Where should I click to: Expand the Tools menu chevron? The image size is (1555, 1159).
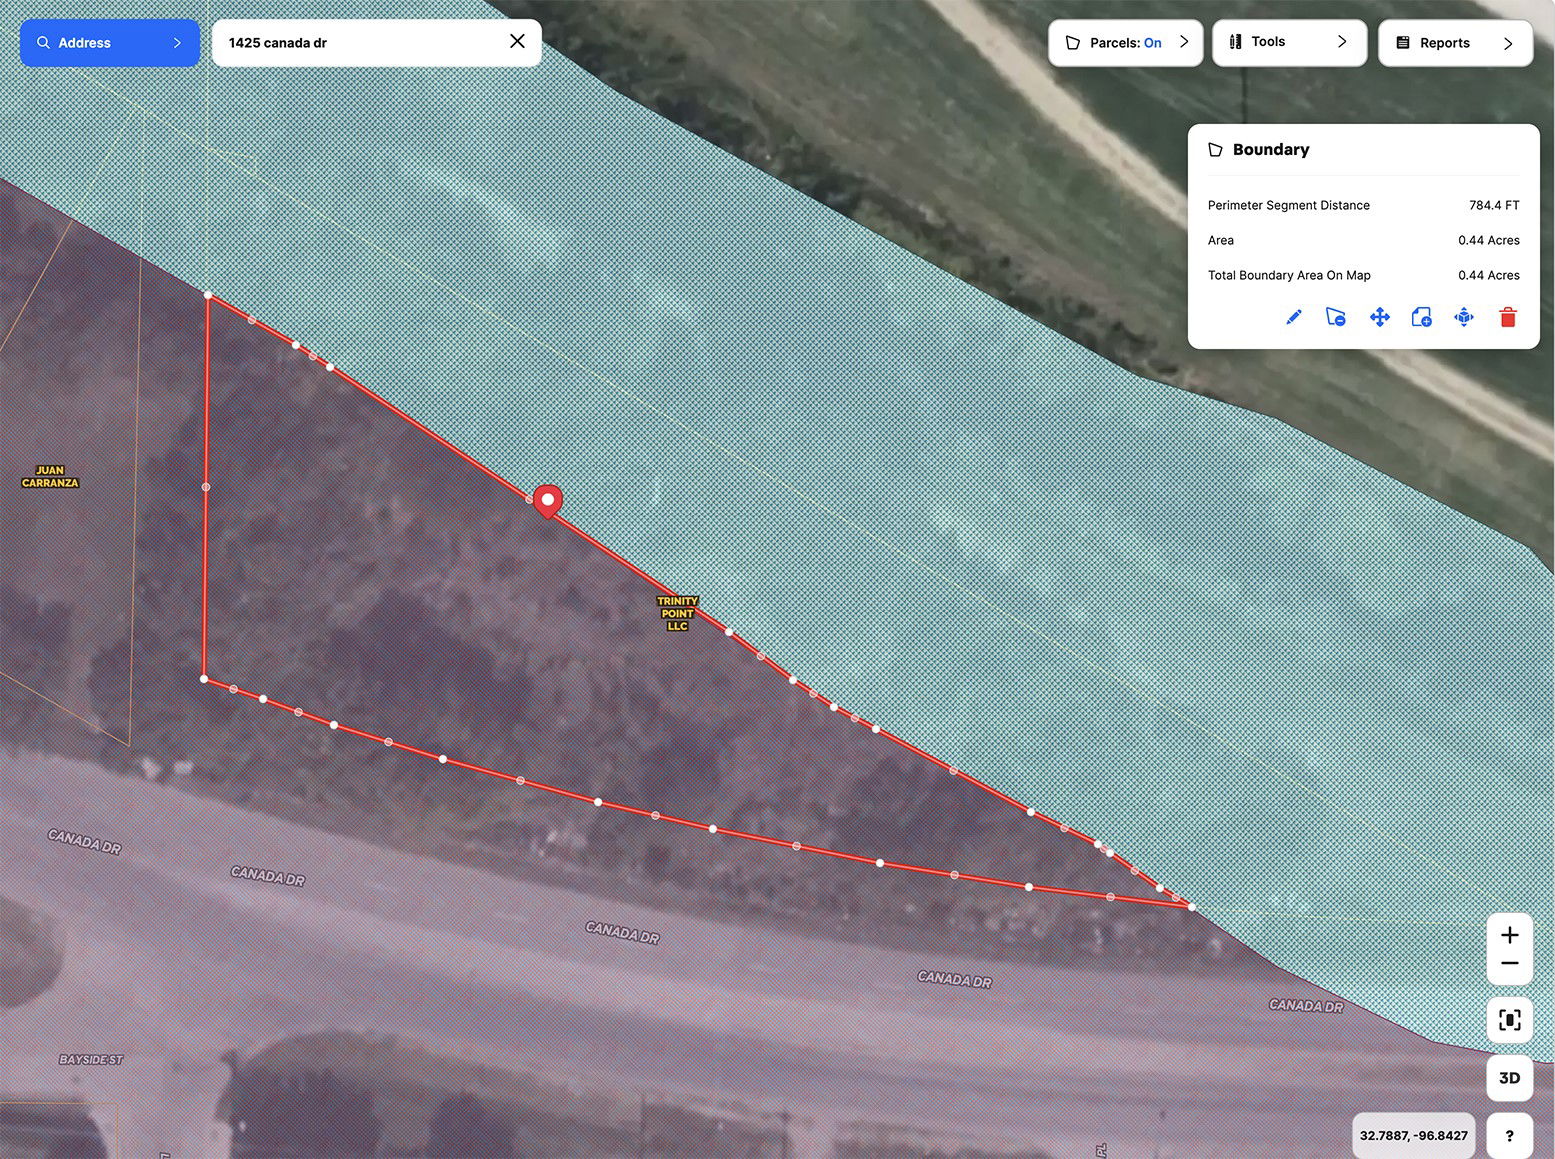coord(1342,42)
